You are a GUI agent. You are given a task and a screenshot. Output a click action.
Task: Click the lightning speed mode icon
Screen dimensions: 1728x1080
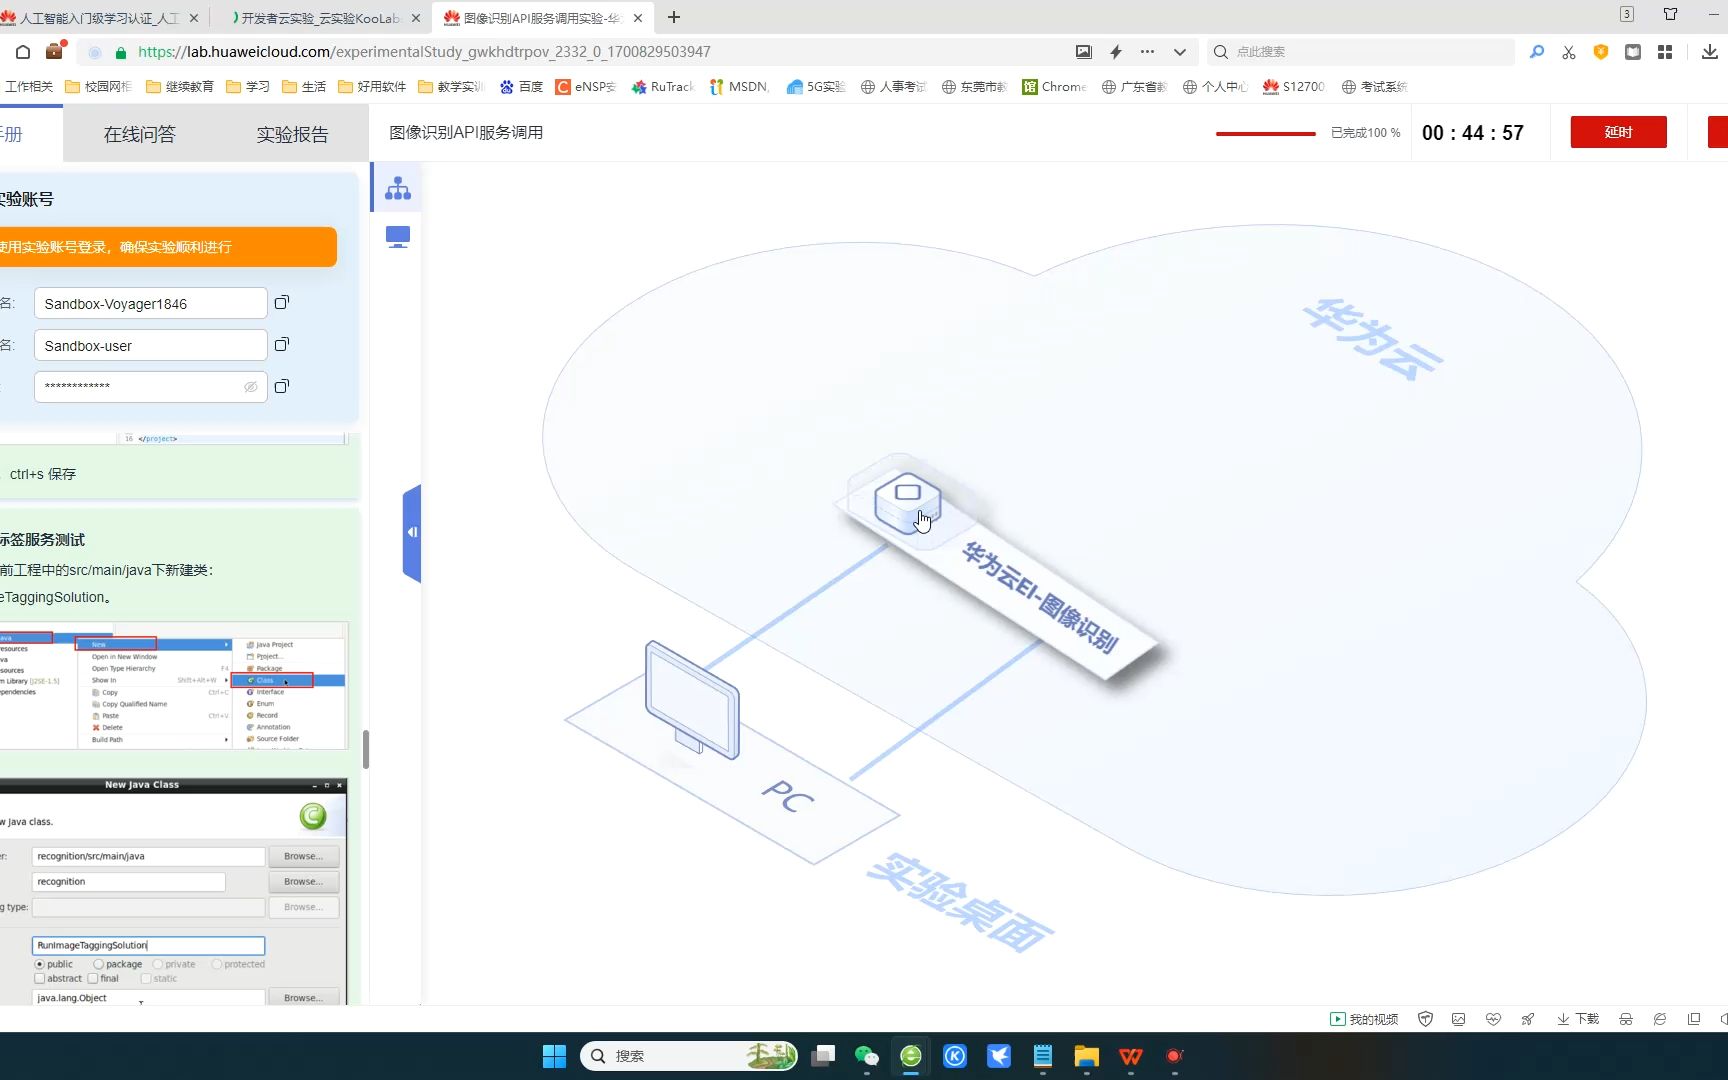coord(1116,52)
